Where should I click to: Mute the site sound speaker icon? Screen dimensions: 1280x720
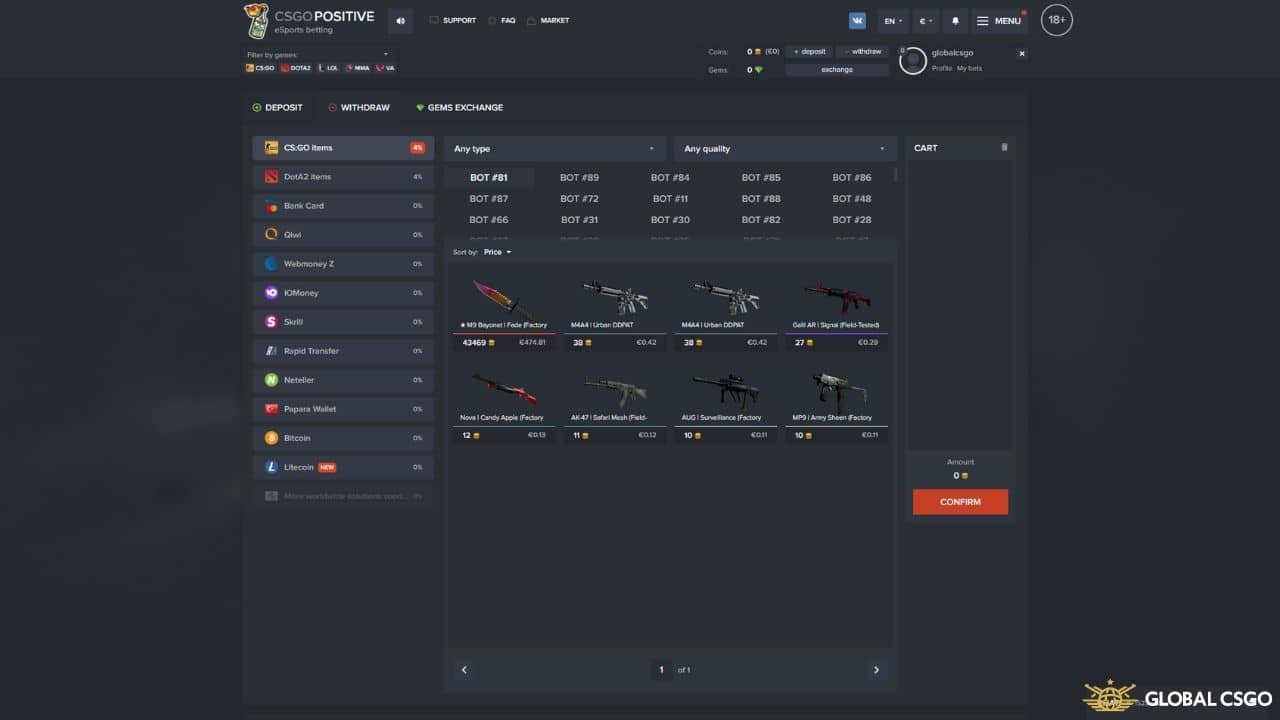[x=400, y=20]
